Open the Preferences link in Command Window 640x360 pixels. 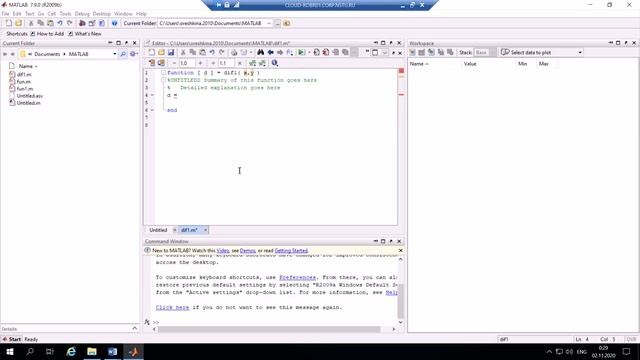tap(297, 277)
